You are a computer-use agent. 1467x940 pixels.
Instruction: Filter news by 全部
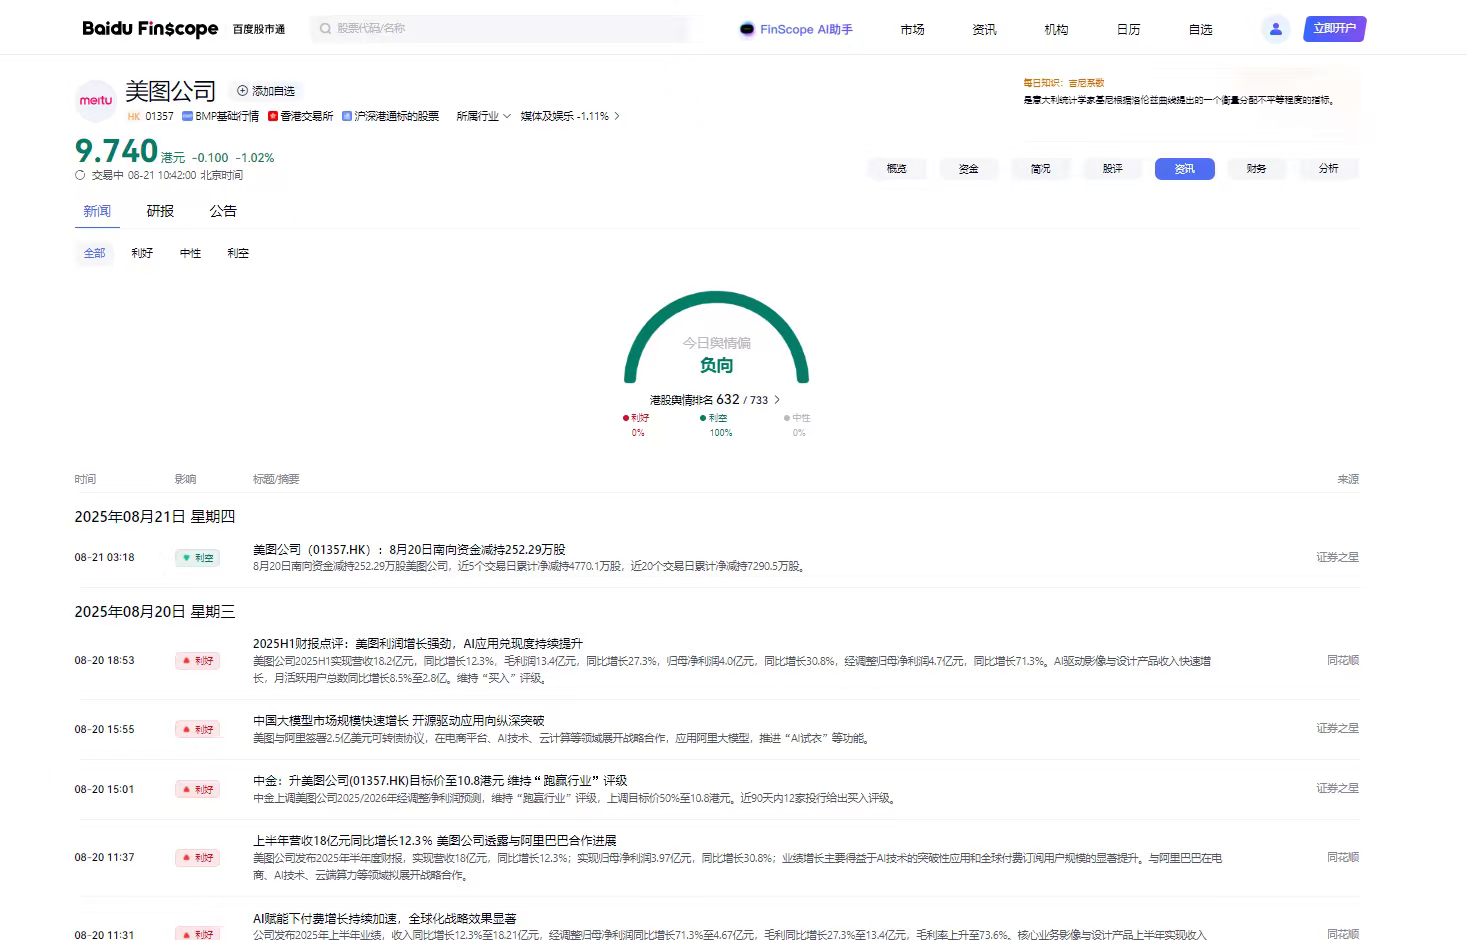94,254
